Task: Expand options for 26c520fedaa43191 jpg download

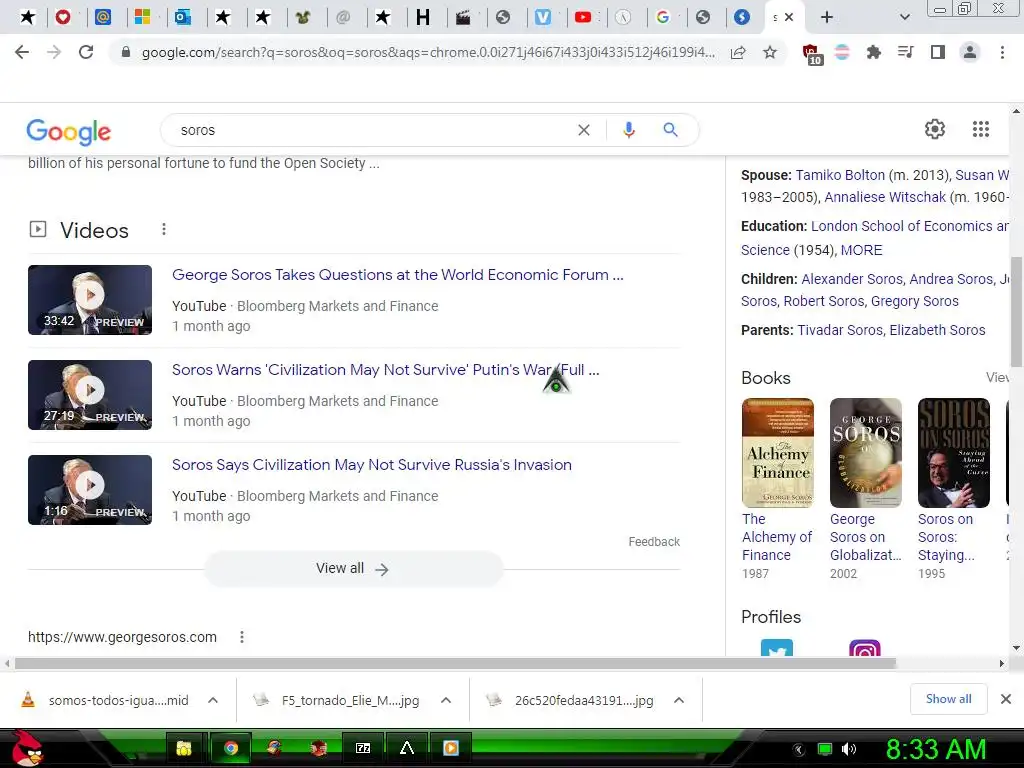Action: (x=679, y=700)
